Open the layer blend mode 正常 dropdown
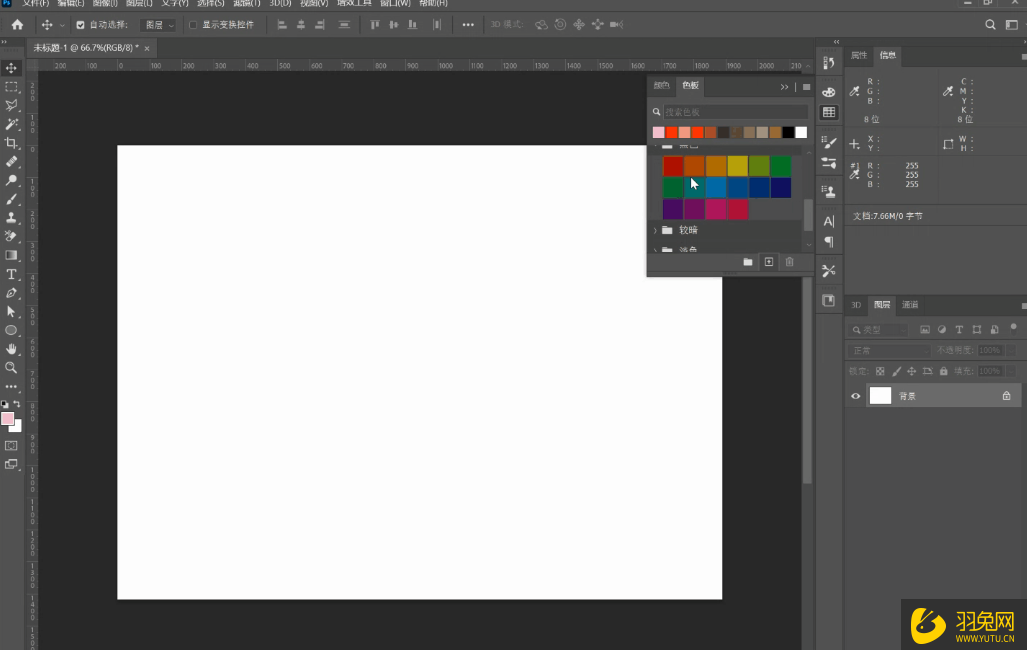The height and width of the screenshot is (650, 1027). point(888,351)
